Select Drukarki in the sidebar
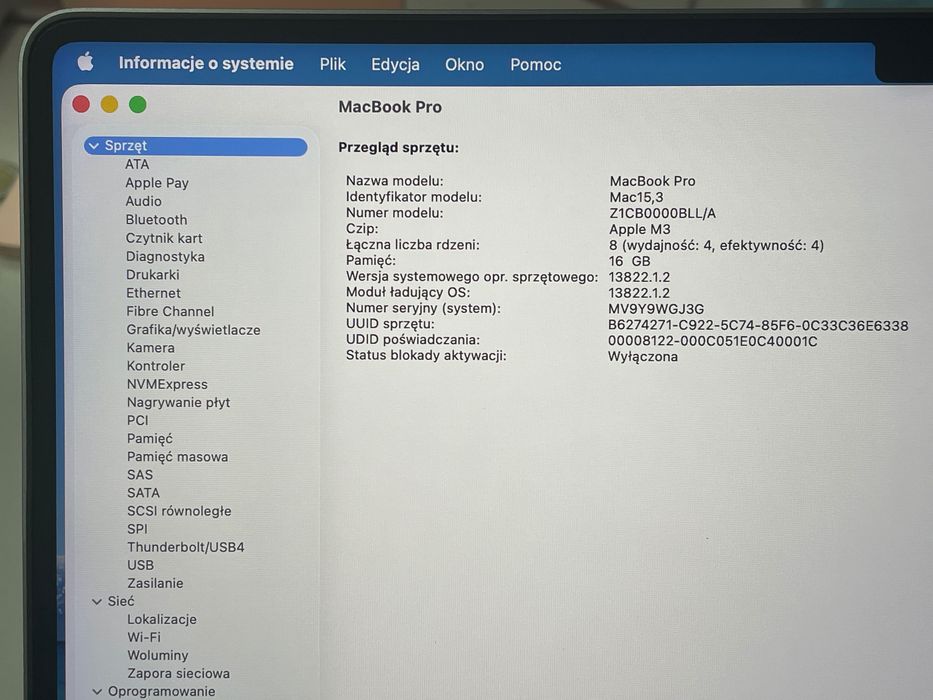Screen dimensions: 933x700 (x=152, y=275)
